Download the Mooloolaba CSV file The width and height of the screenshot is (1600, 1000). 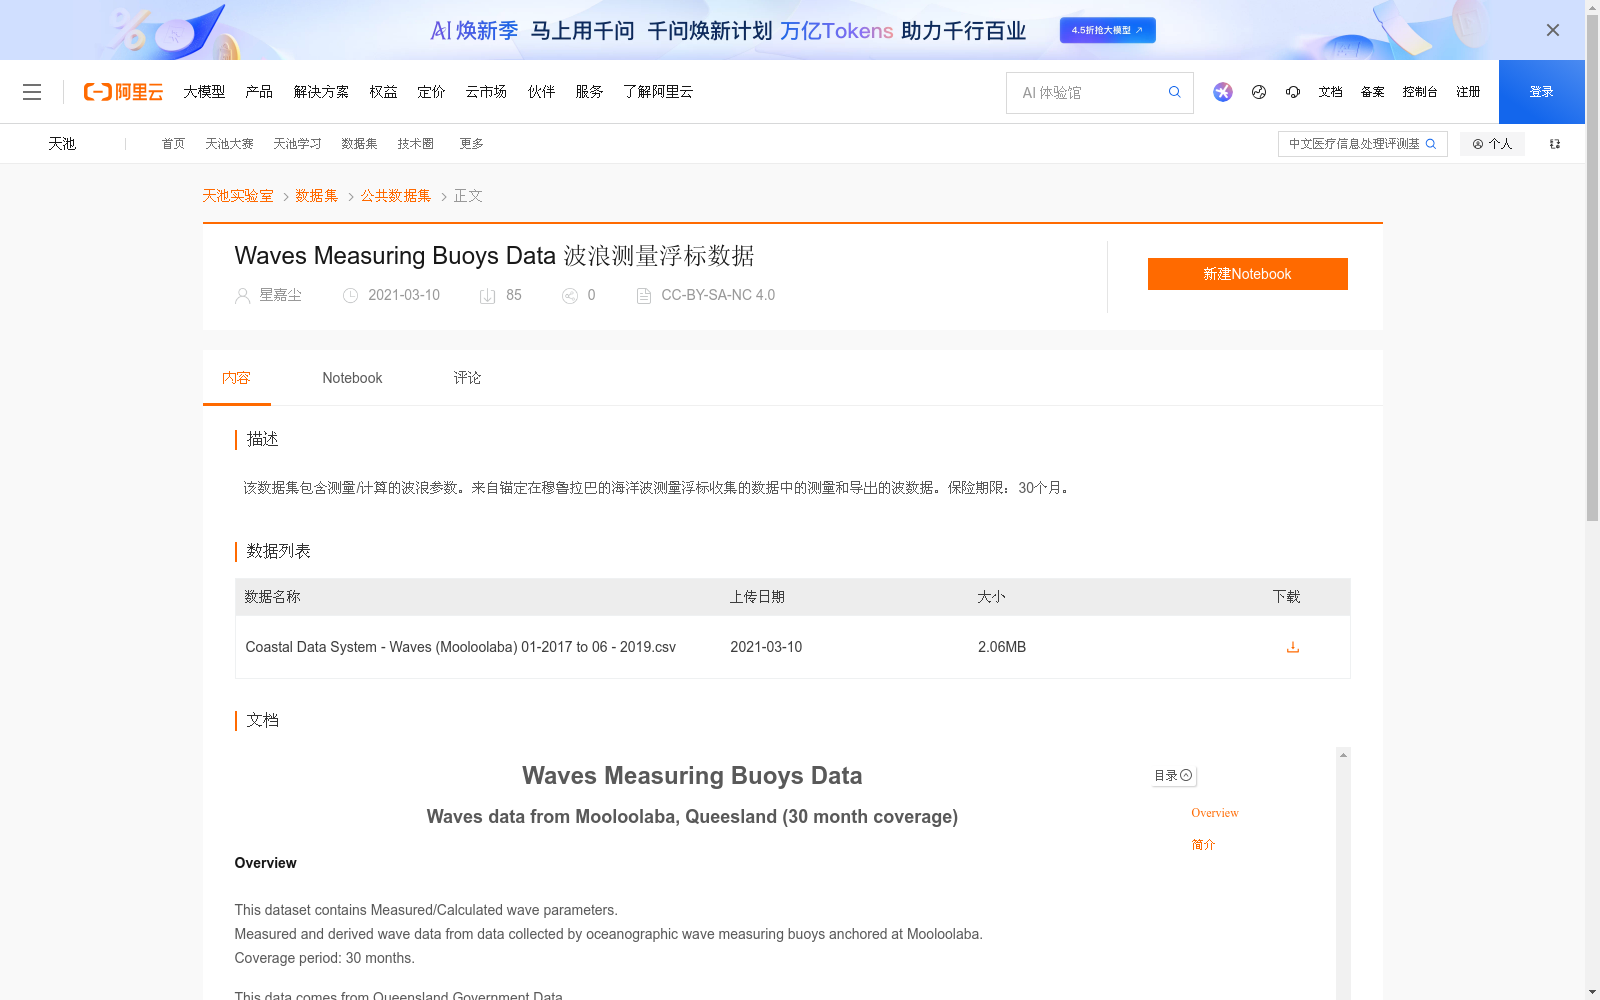point(1293,647)
